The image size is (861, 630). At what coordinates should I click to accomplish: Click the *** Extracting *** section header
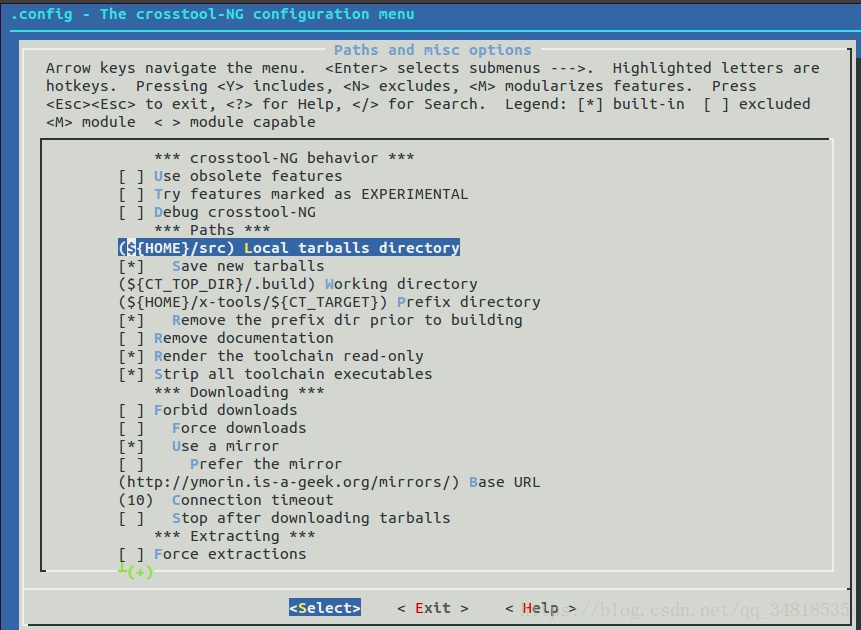(234, 536)
